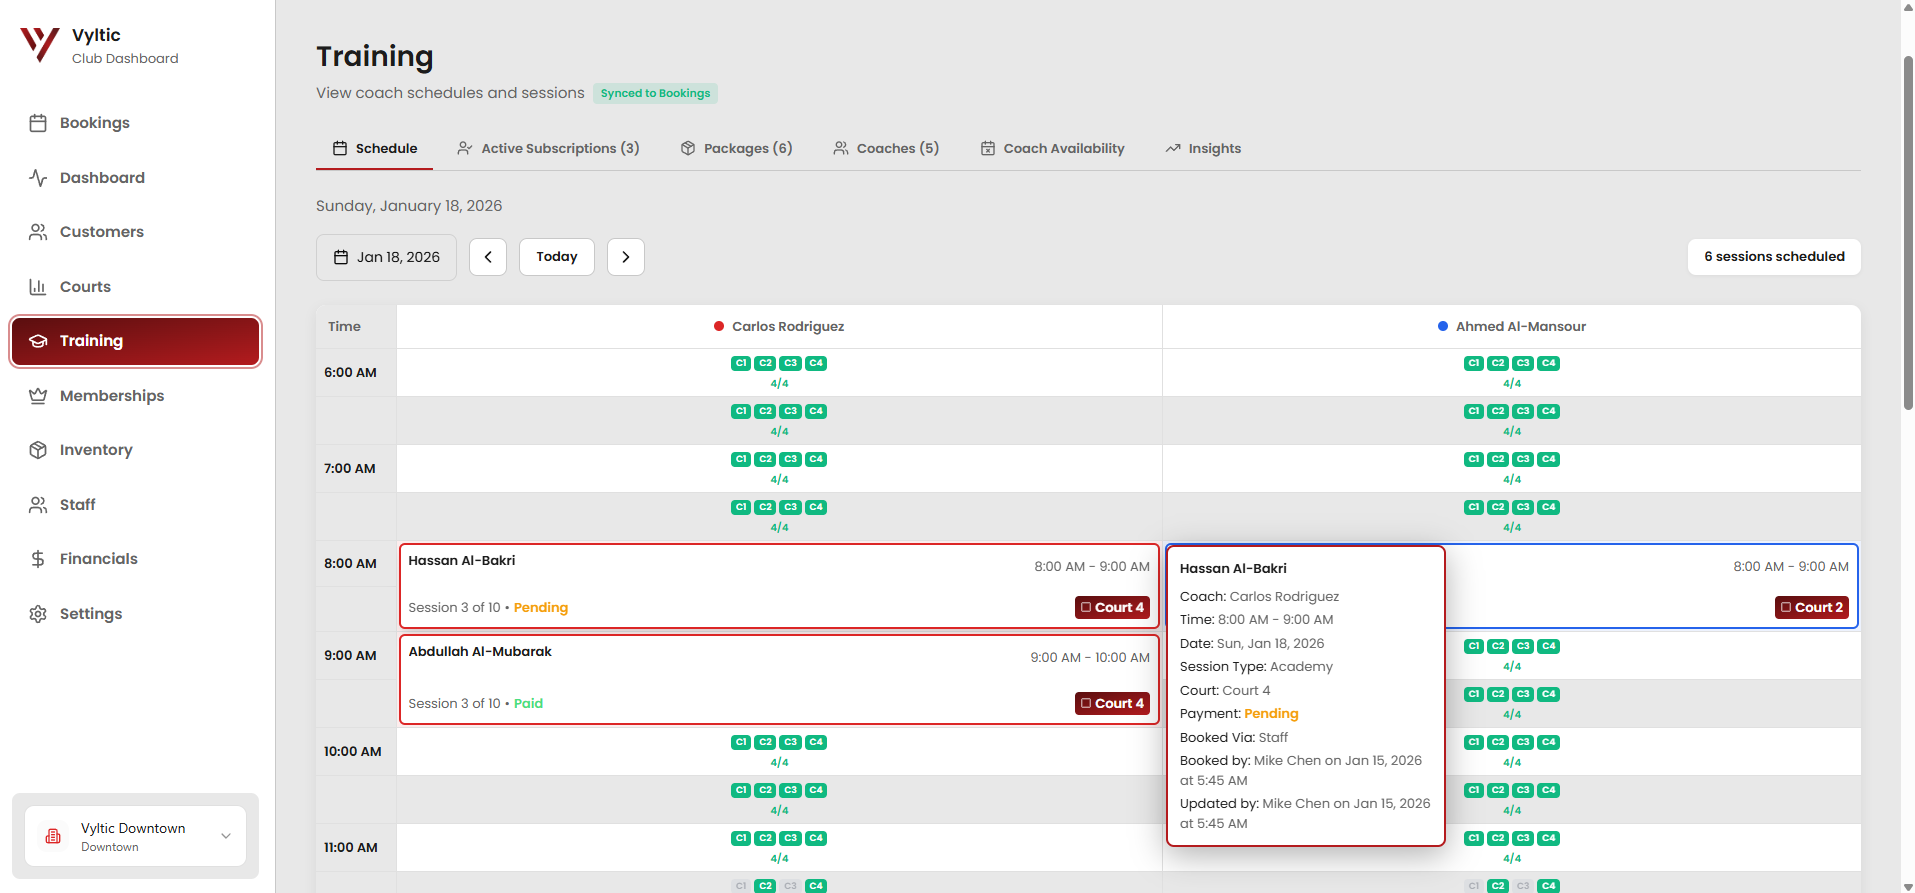Advance to next day with right chevron

click(626, 257)
